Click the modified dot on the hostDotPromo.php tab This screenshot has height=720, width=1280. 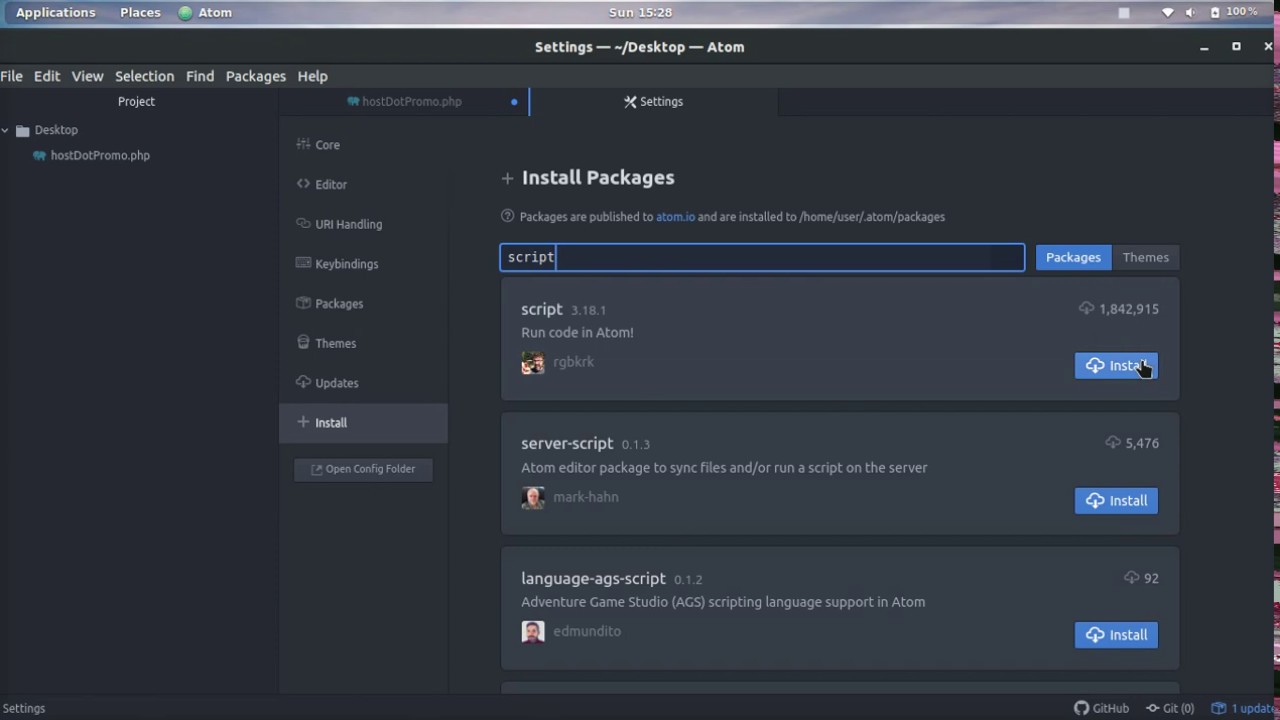tap(514, 101)
